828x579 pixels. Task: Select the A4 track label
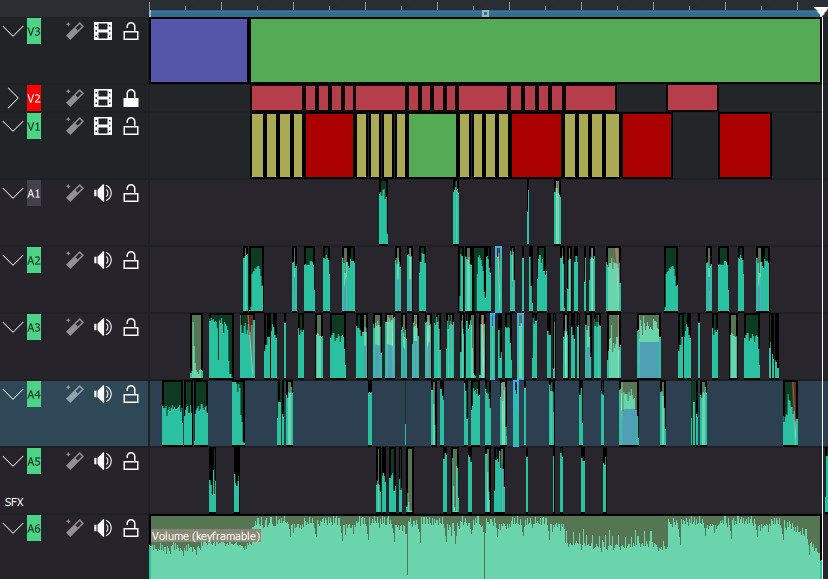(34, 395)
